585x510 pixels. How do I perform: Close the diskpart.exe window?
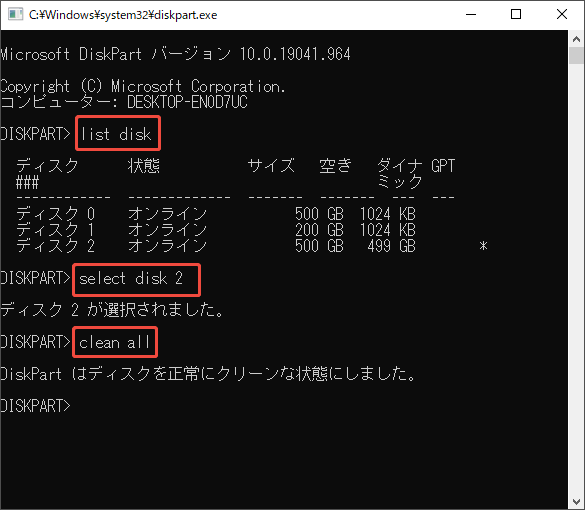pos(561,15)
